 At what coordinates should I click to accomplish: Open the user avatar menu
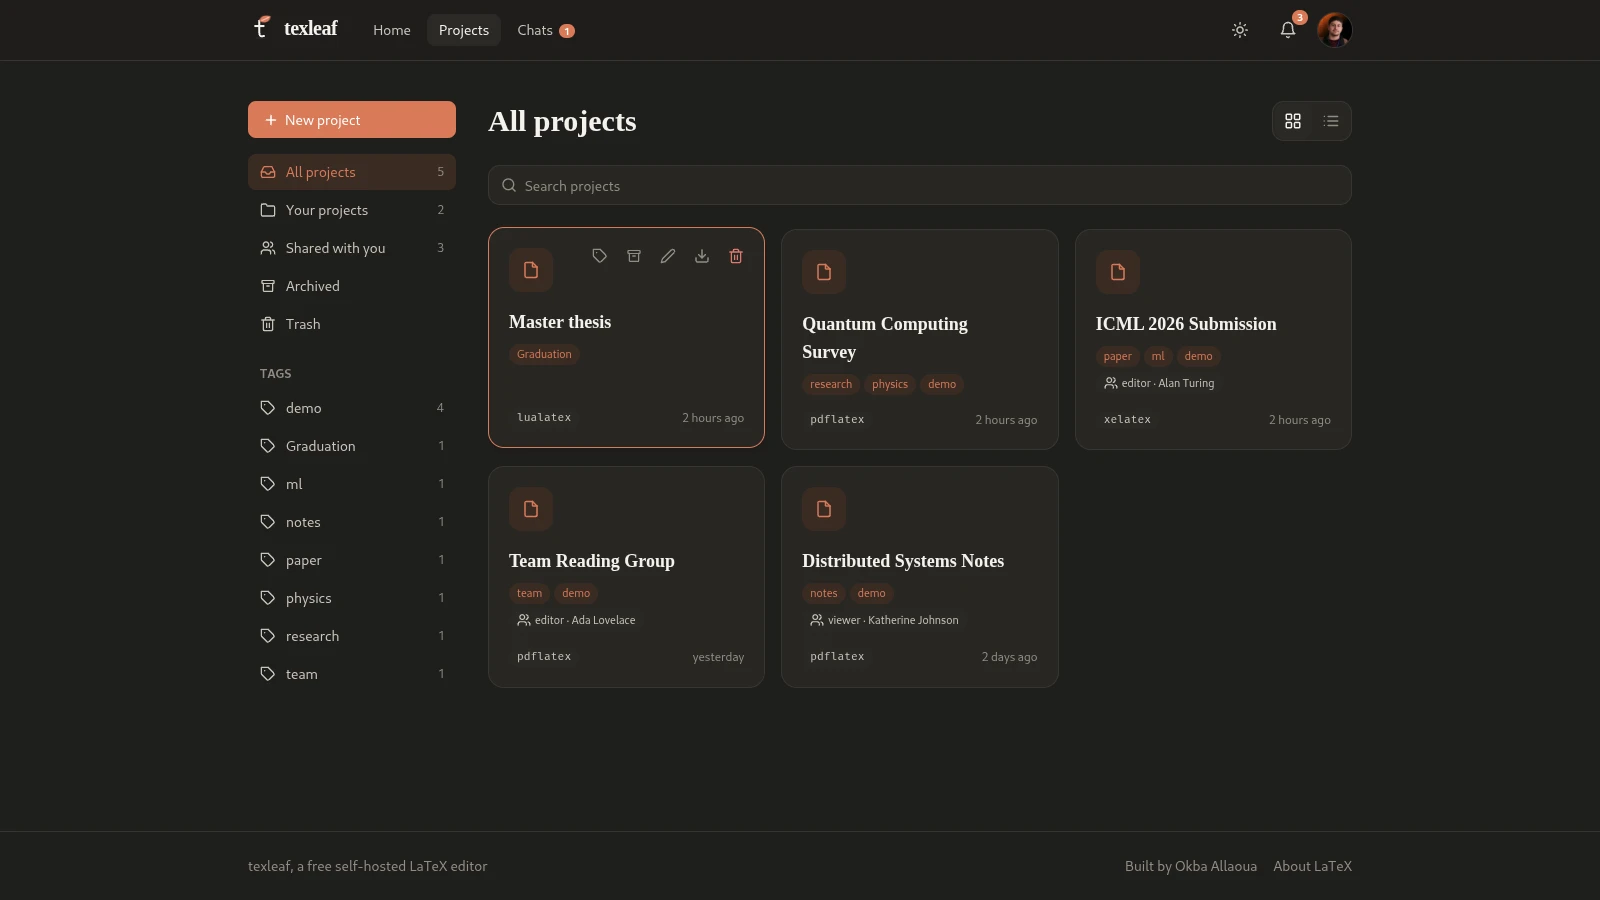[x=1334, y=30]
